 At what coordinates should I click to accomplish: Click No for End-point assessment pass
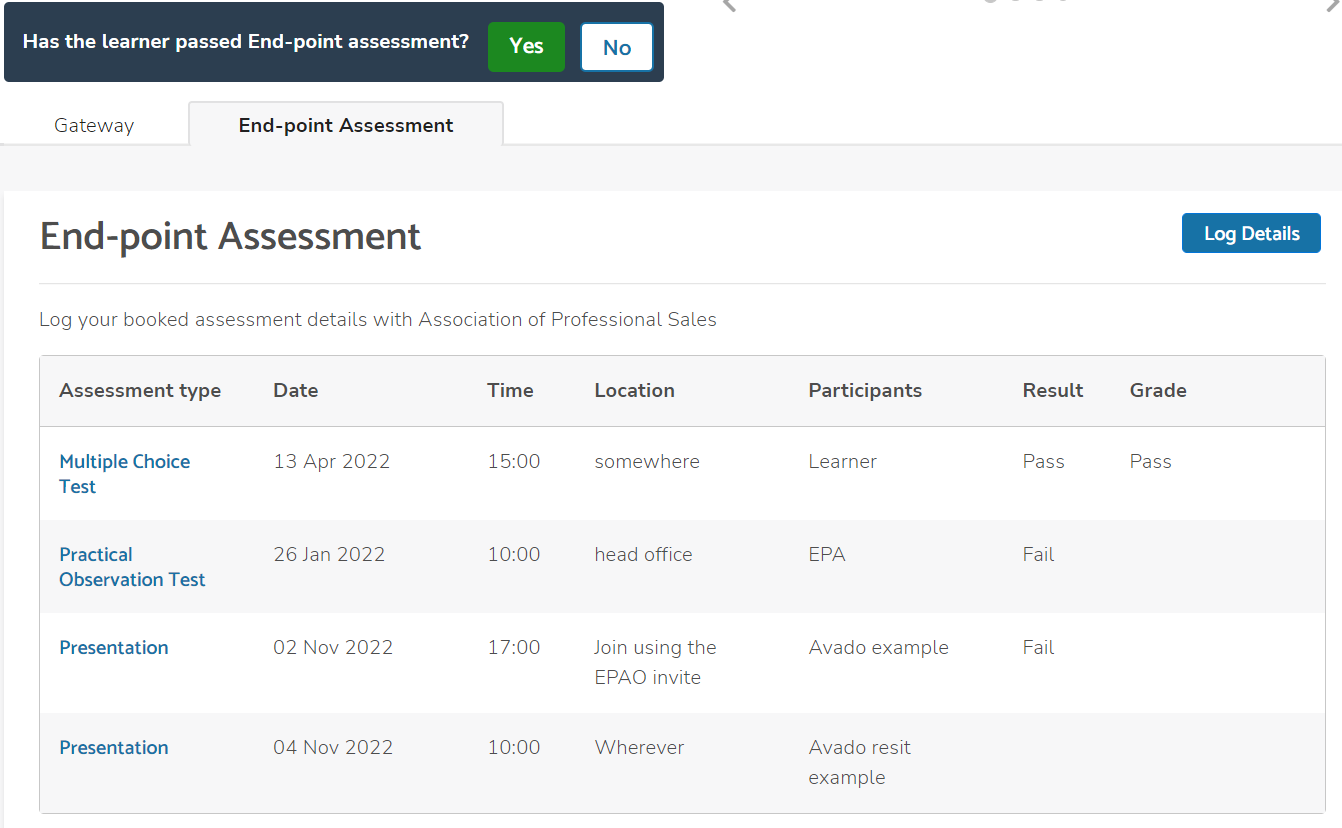click(x=616, y=47)
